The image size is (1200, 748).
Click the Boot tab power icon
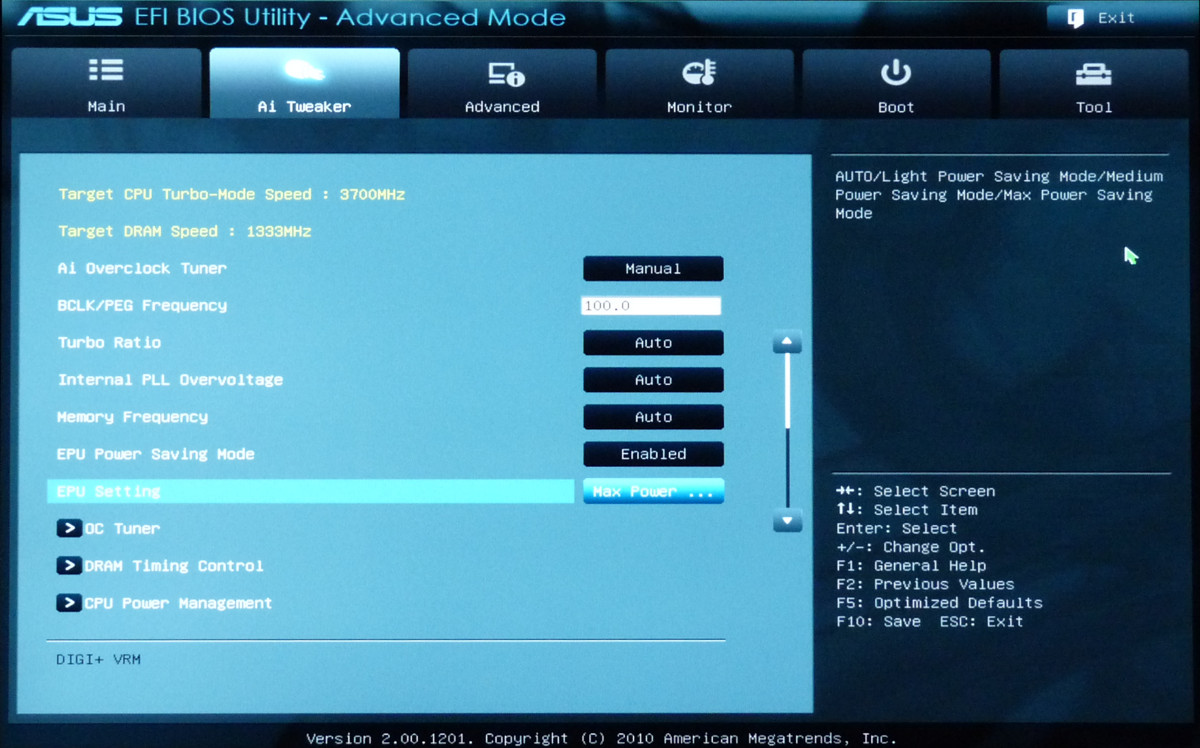895,71
